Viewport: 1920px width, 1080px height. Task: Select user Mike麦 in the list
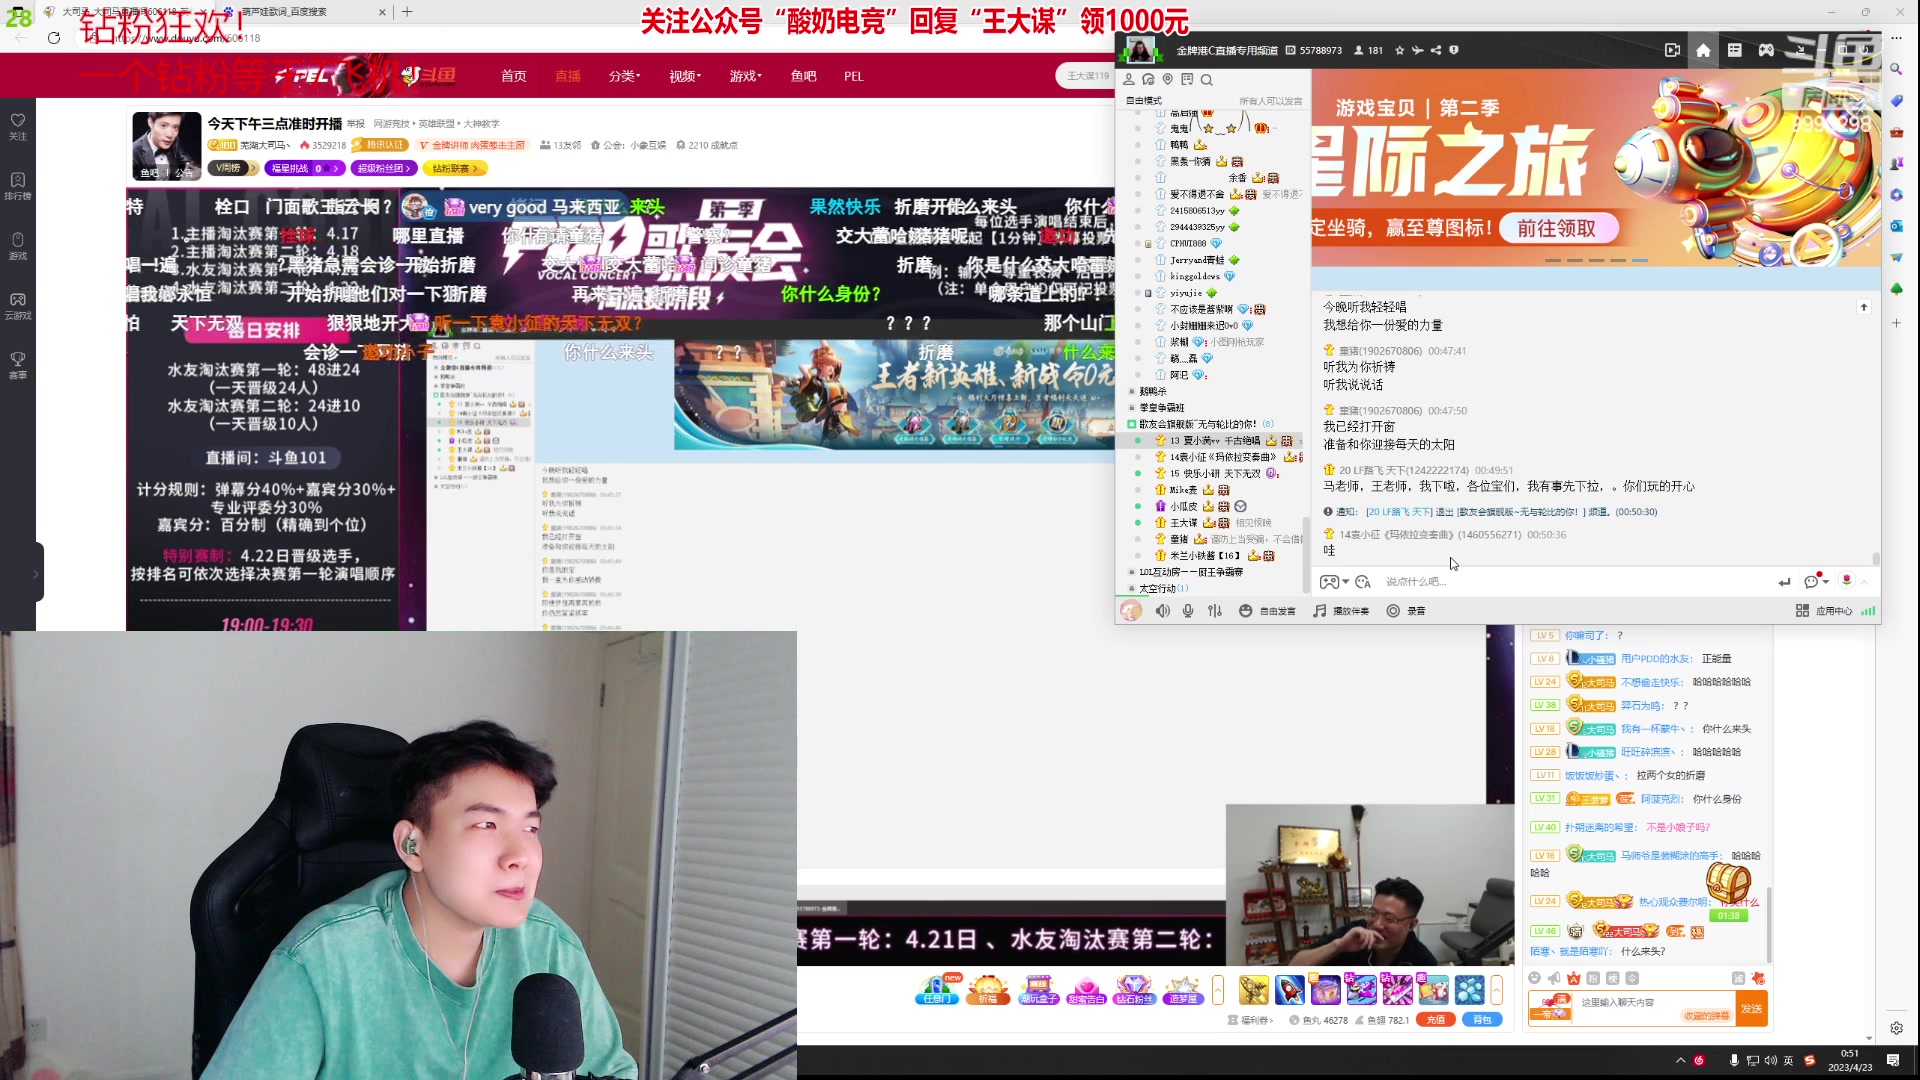[1183, 490]
